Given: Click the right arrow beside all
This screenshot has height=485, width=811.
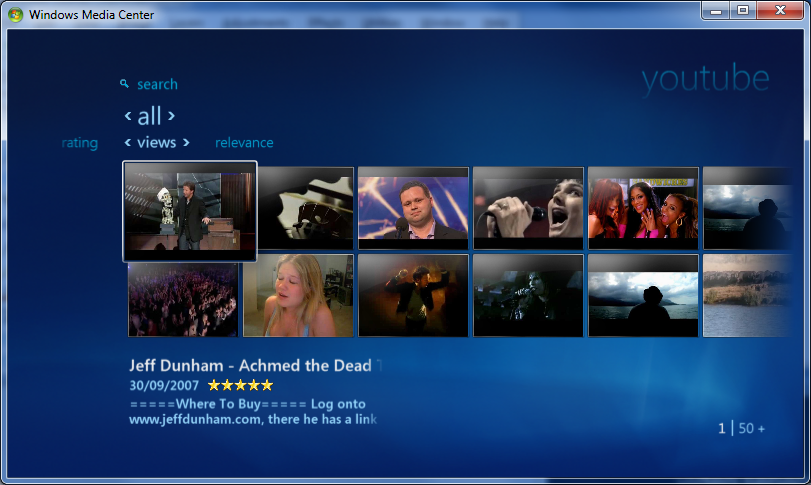Looking at the screenshot, I should (171, 116).
